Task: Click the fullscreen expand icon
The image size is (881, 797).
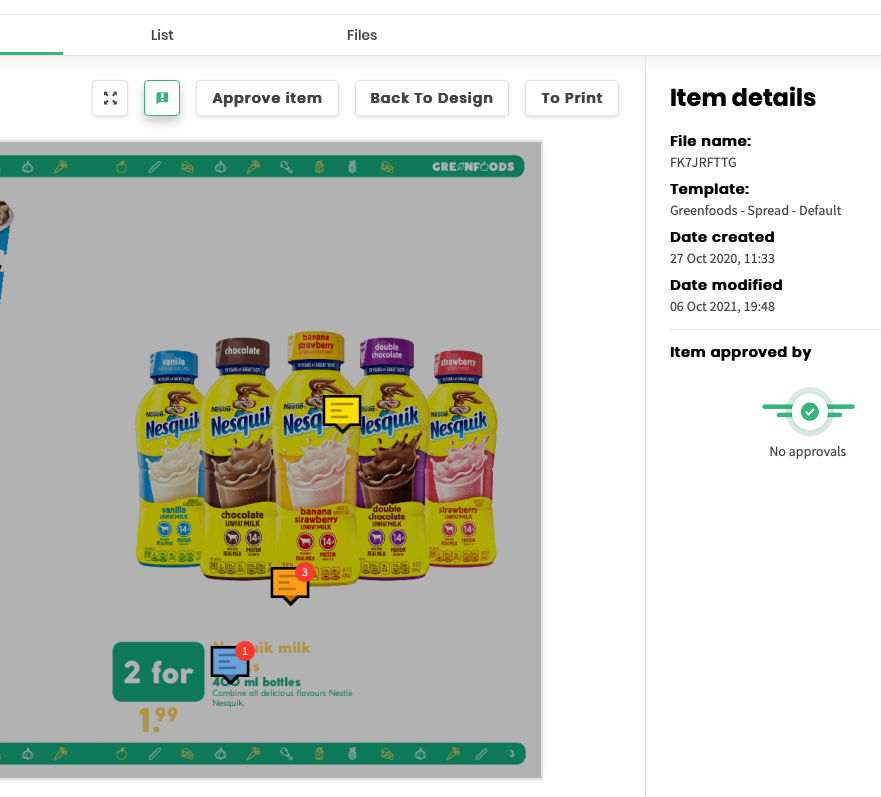Action: pyautogui.click(x=110, y=98)
